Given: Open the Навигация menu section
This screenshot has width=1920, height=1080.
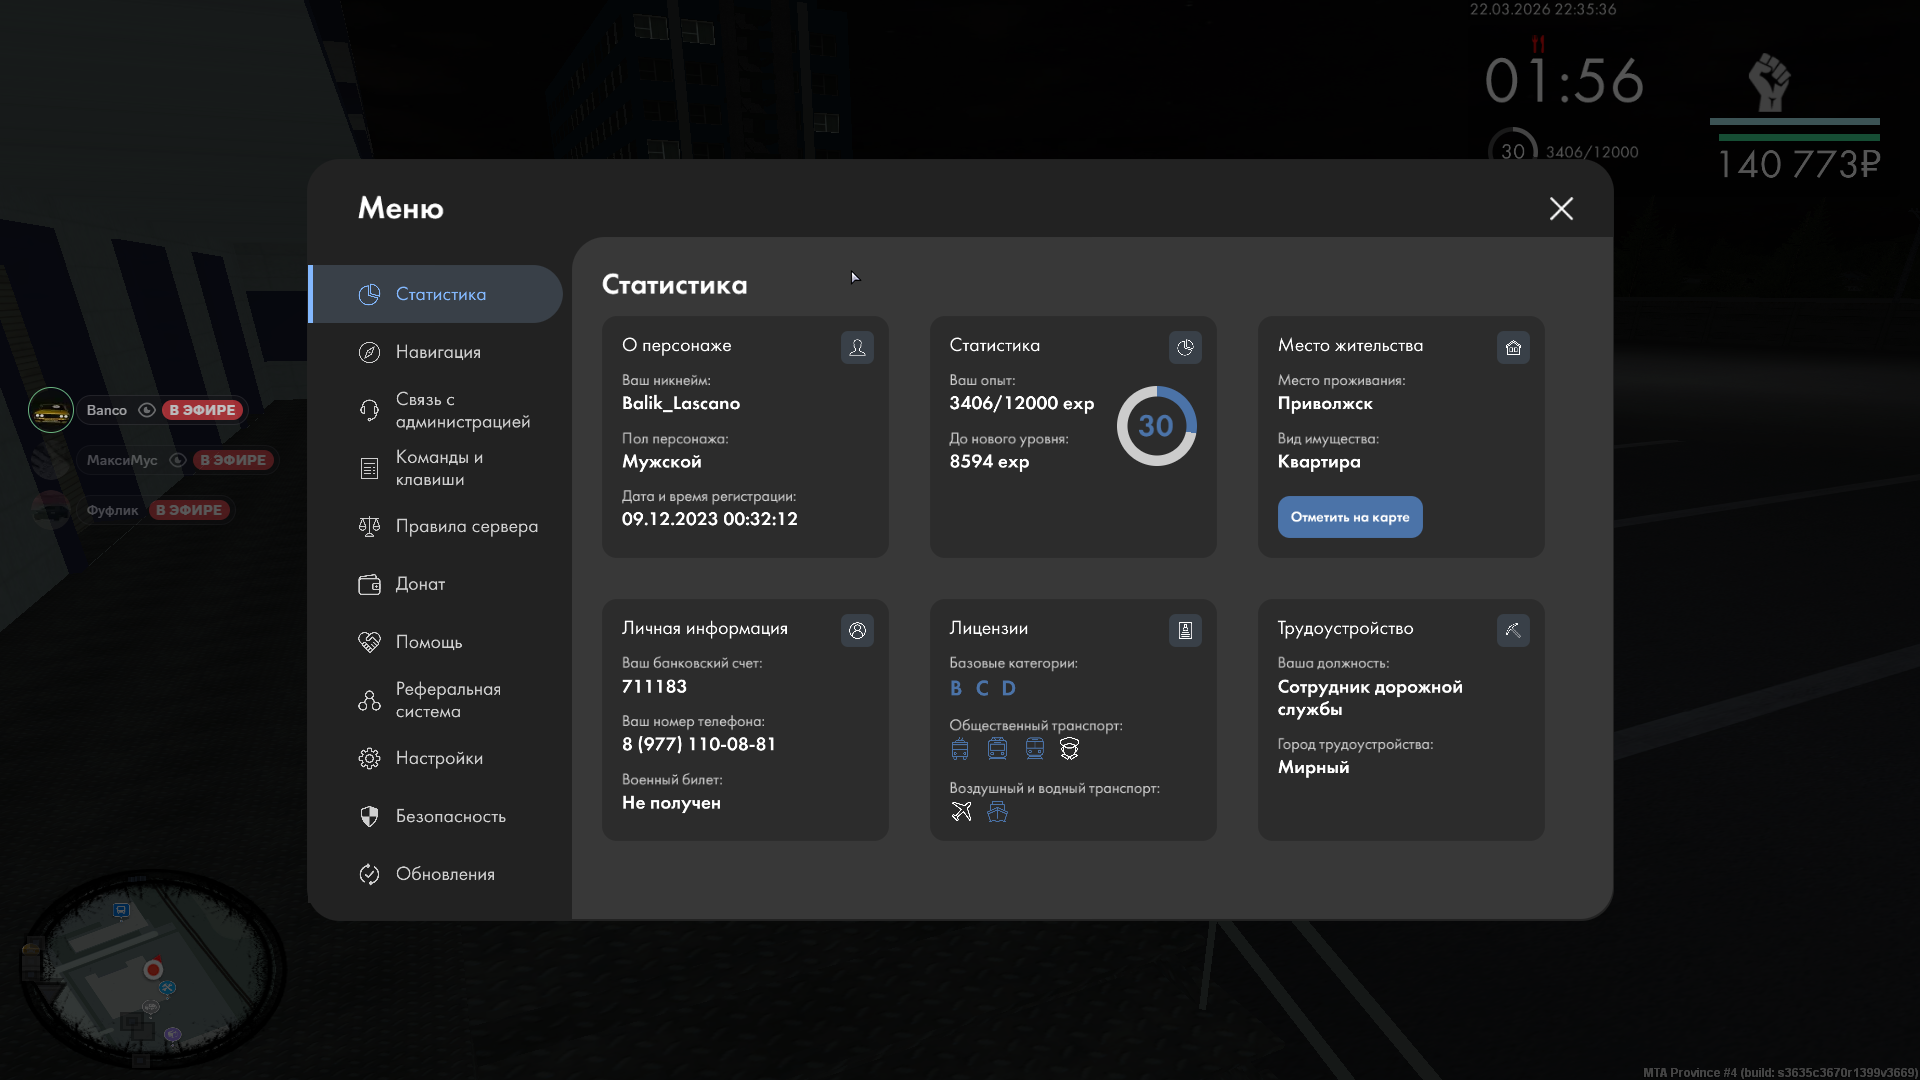Looking at the screenshot, I should click(437, 352).
